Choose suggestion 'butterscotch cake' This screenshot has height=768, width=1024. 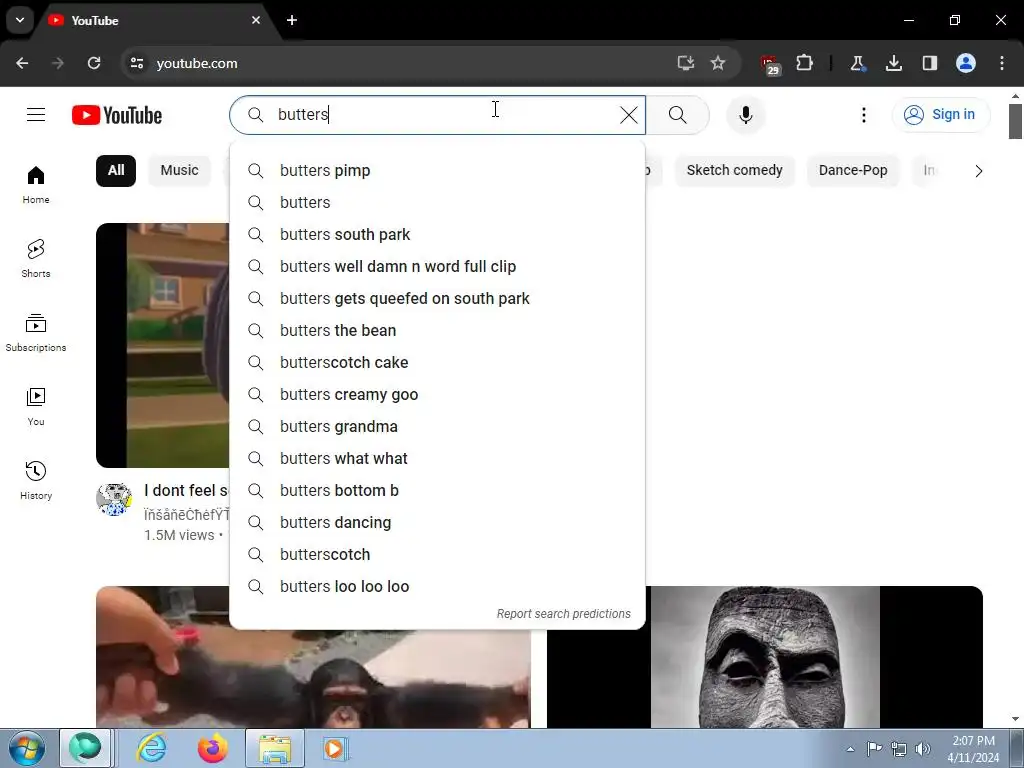click(x=438, y=362)
